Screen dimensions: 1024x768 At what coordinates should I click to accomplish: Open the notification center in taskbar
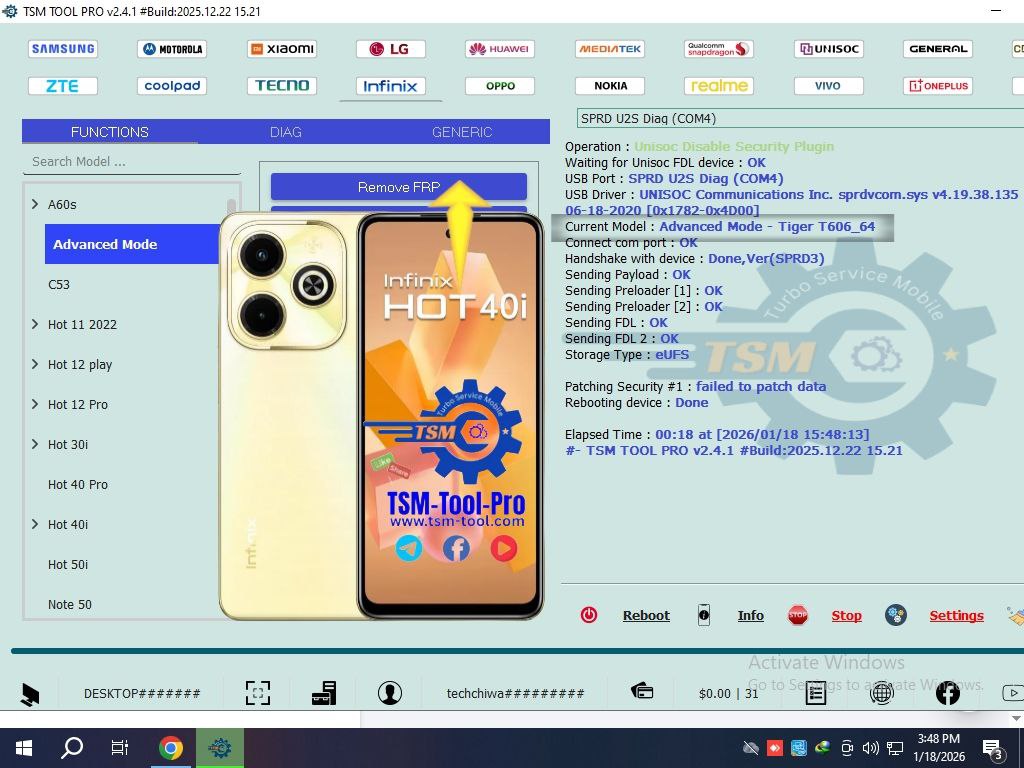[x=993, y=749]
